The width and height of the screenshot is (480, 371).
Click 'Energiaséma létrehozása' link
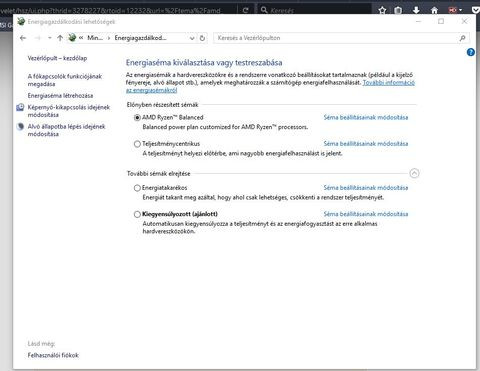pyautogui.click(x=60, y=96)
